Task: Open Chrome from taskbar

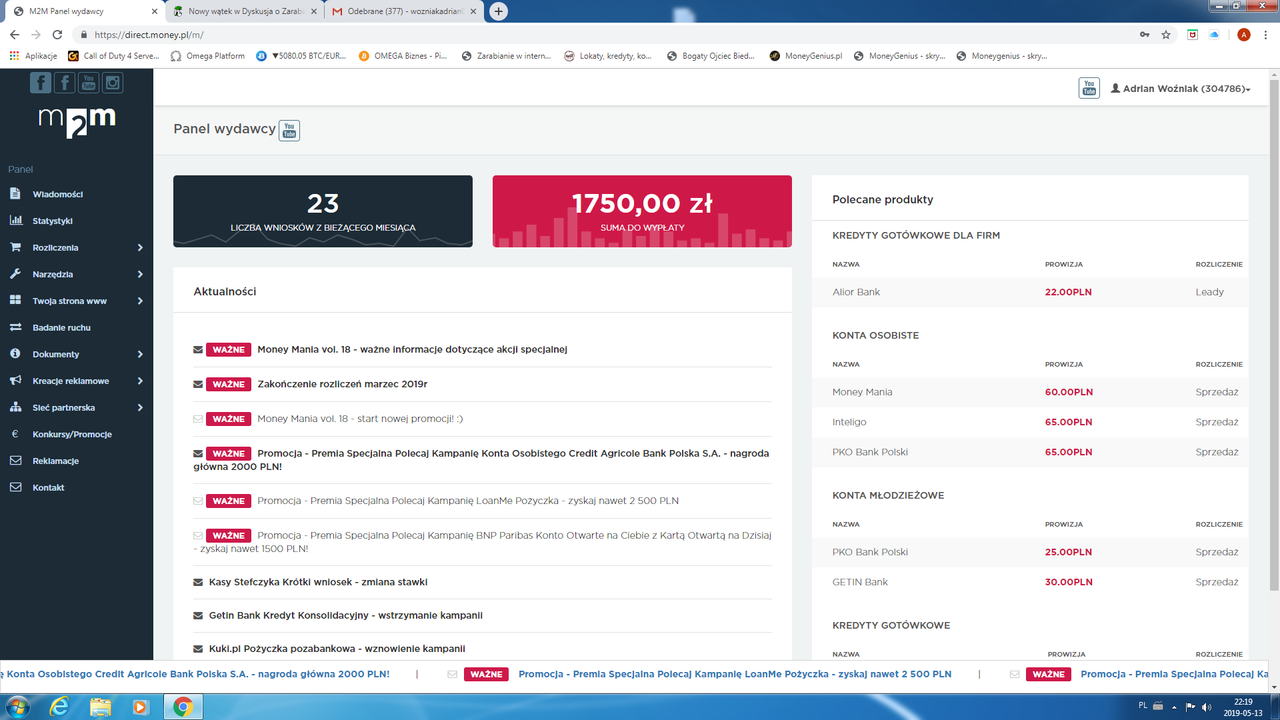Action: tap(183, 707)
